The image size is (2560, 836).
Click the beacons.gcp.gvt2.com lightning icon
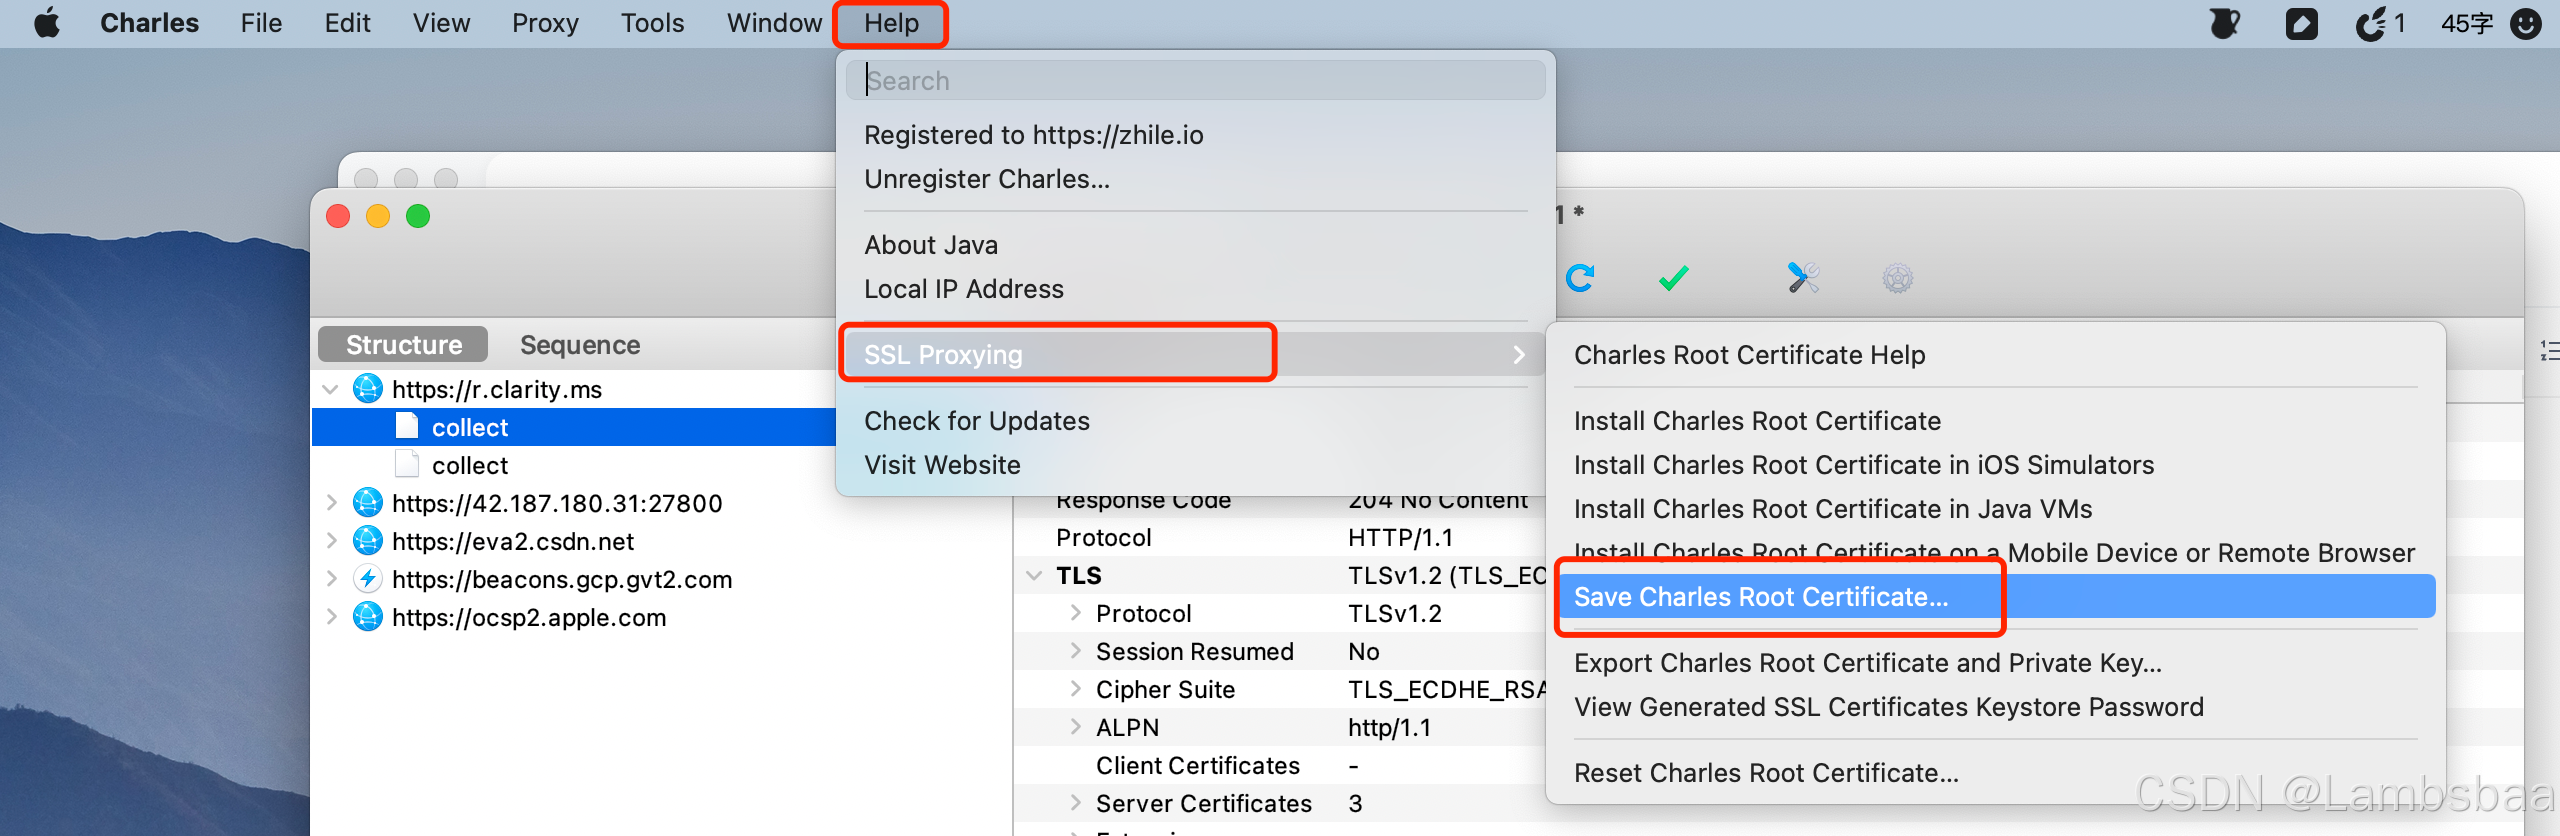368,578
